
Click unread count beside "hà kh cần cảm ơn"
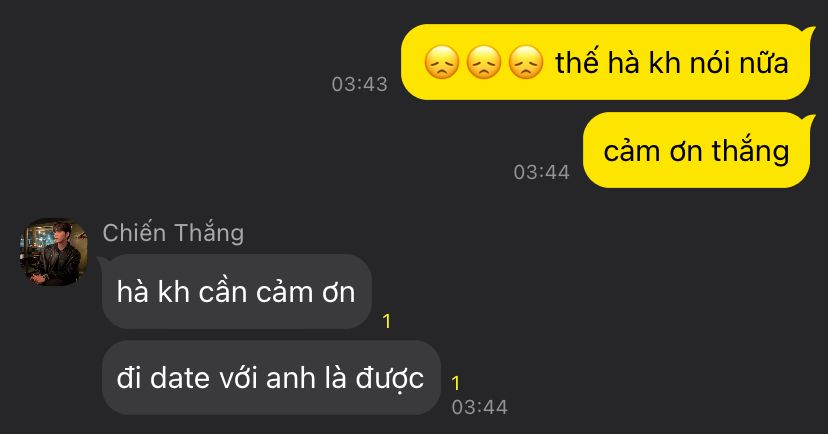point(387,321)
